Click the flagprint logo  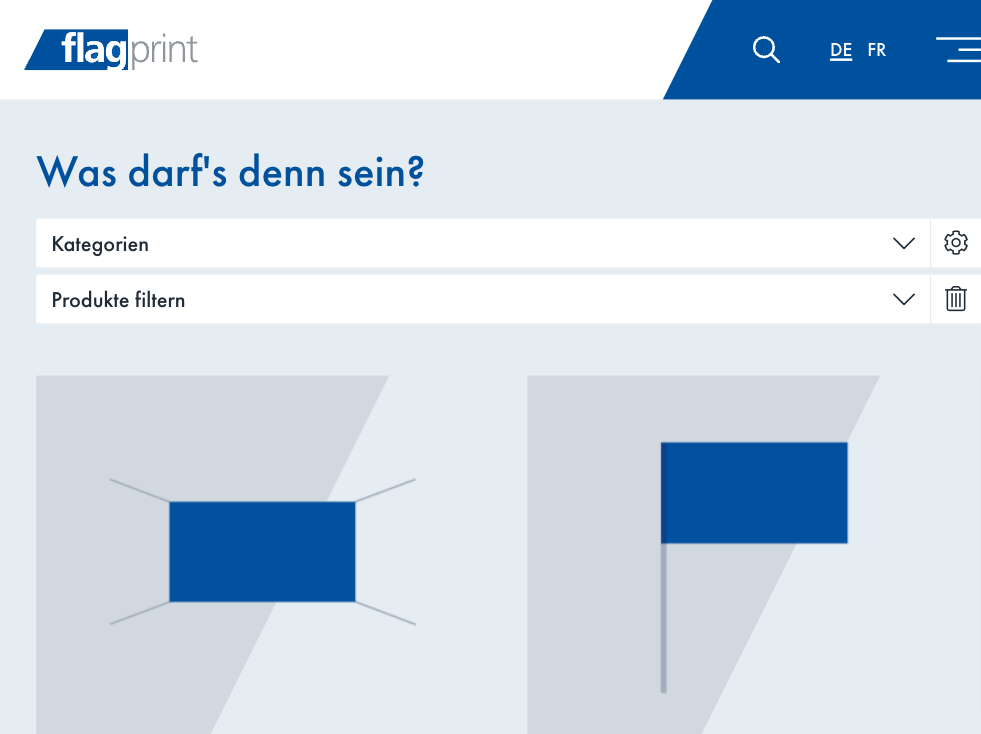pos(112,50)
